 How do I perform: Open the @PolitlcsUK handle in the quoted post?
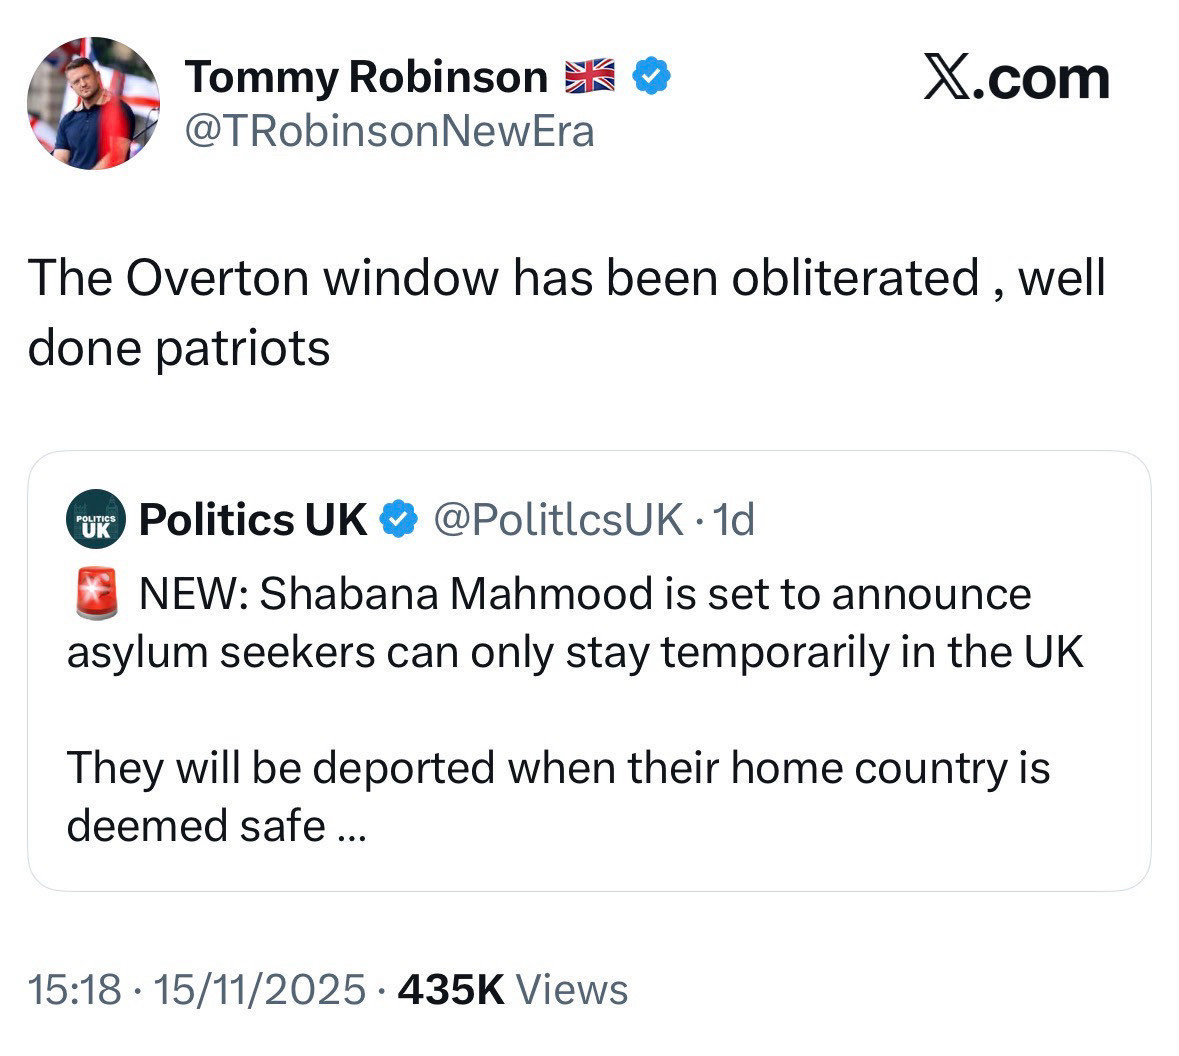tap(557, 519)
